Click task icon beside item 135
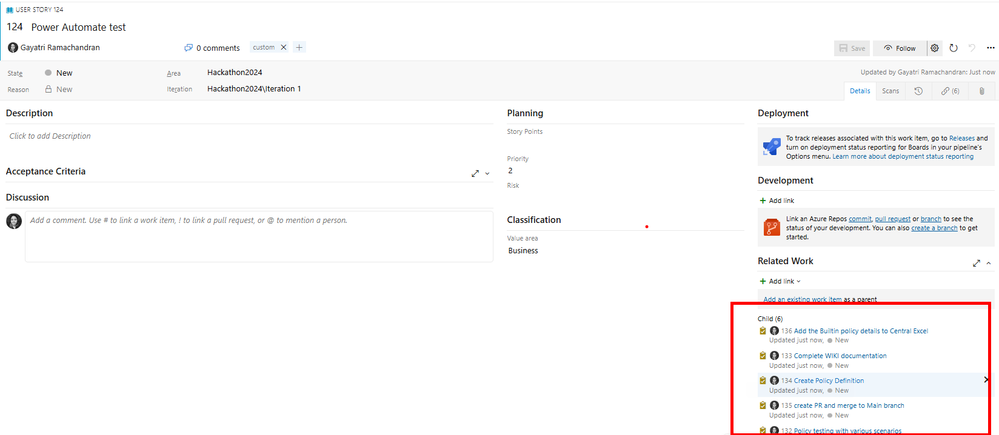 pos(762,405)
